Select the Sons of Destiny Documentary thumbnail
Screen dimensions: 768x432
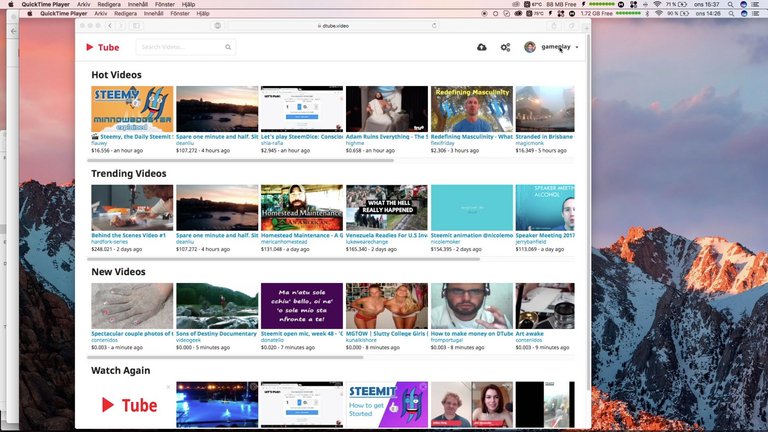point(216,306)
